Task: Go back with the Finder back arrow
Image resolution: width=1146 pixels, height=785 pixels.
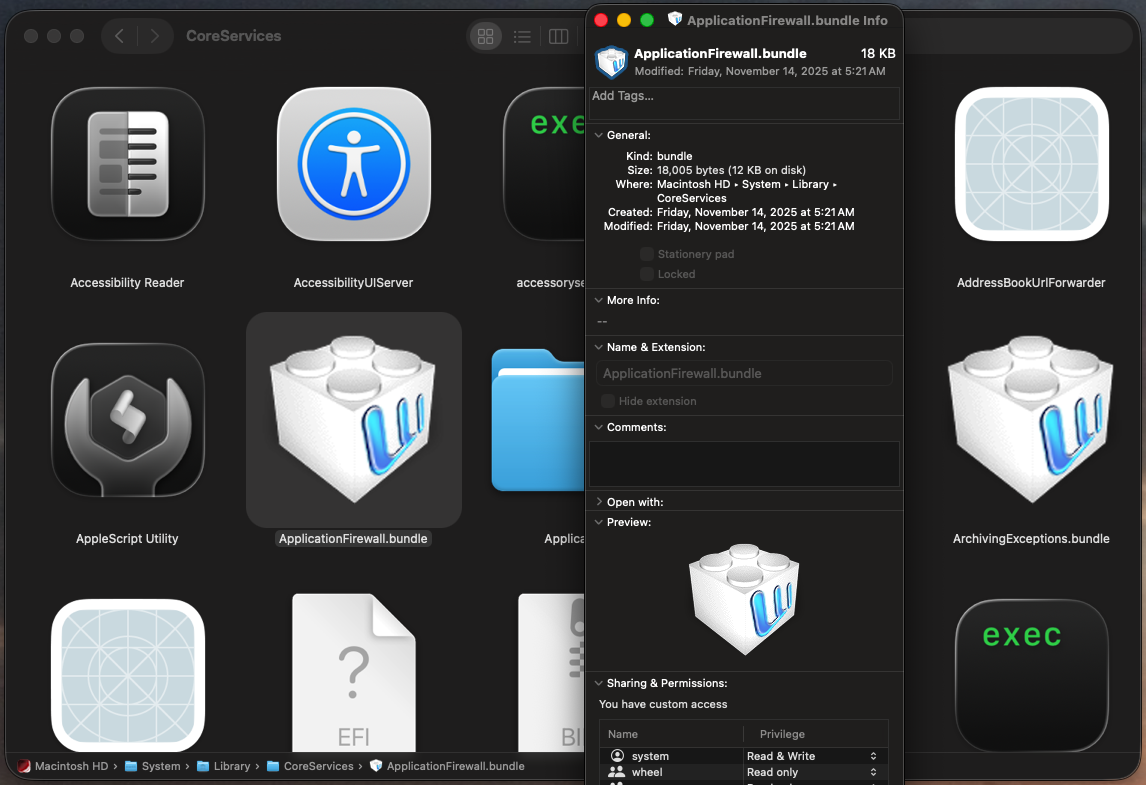Action: [119, 36]
